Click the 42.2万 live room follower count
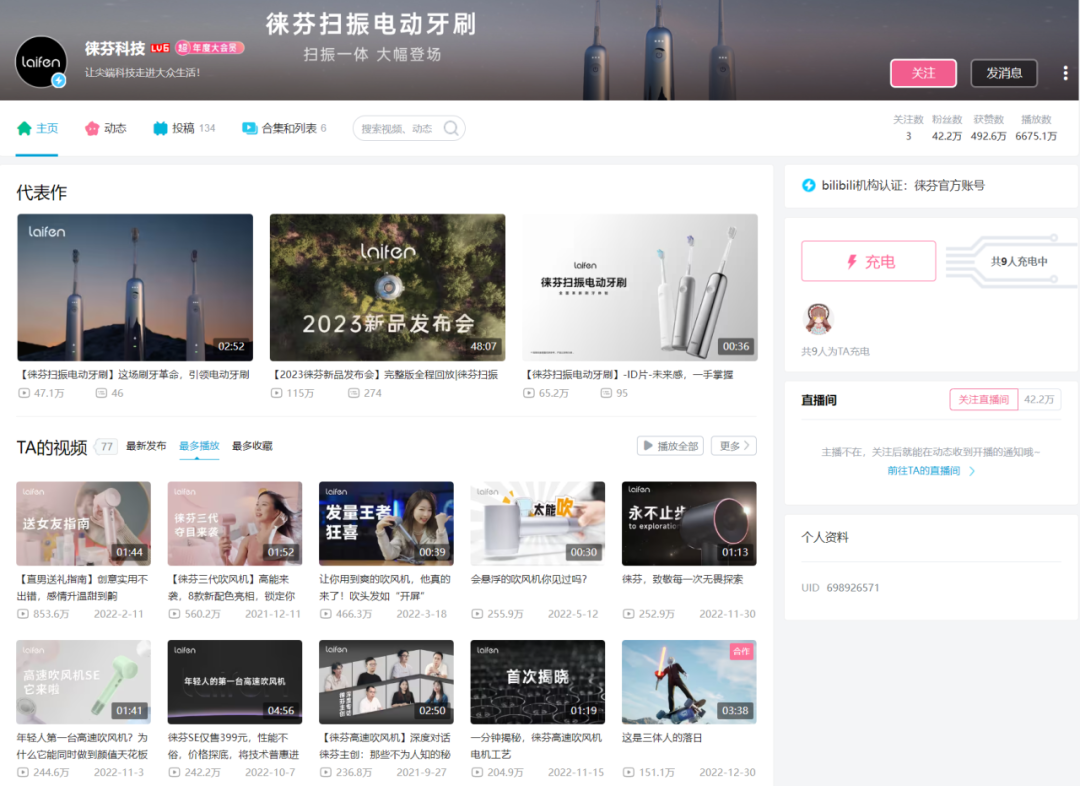This screenshot has width=1080, height=786. [x=1039, y=400]
